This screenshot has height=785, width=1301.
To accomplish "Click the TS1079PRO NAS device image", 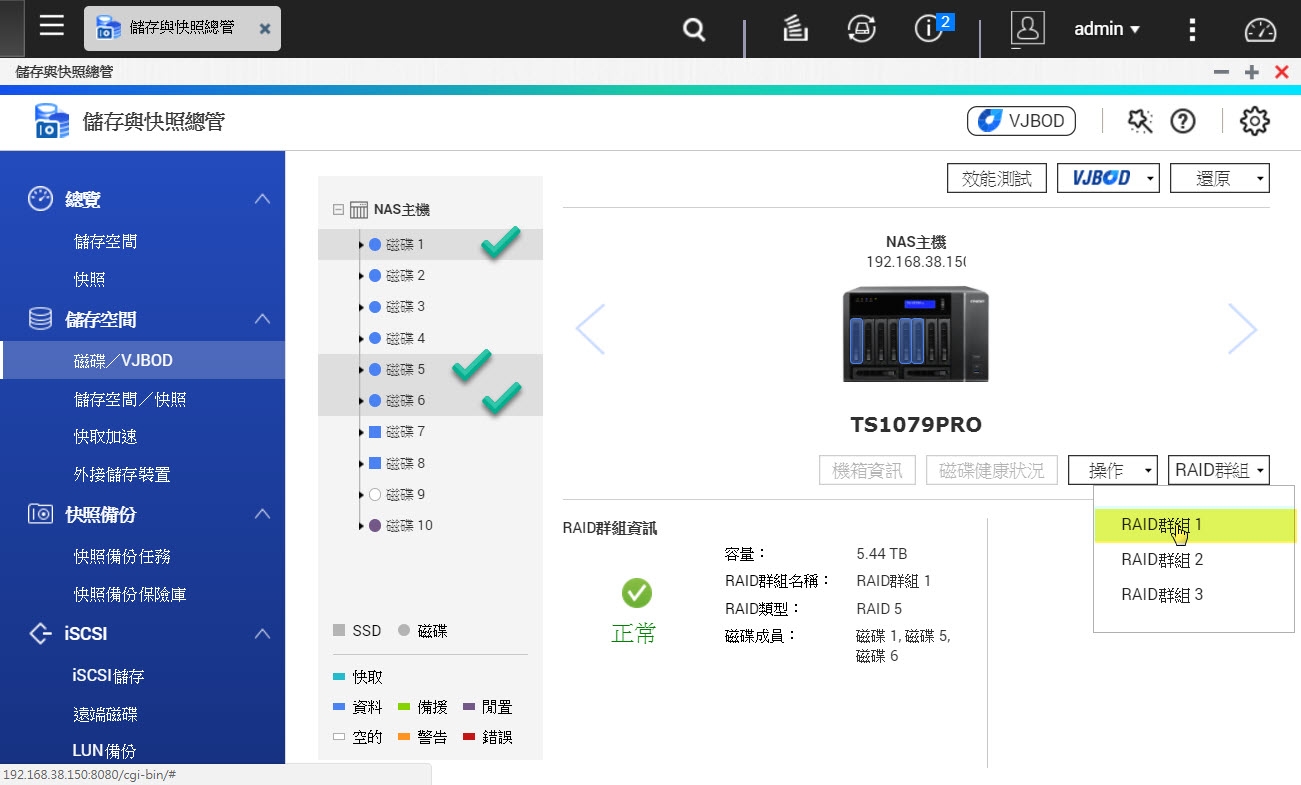I will pyautogui.click(x=915, y=333).
